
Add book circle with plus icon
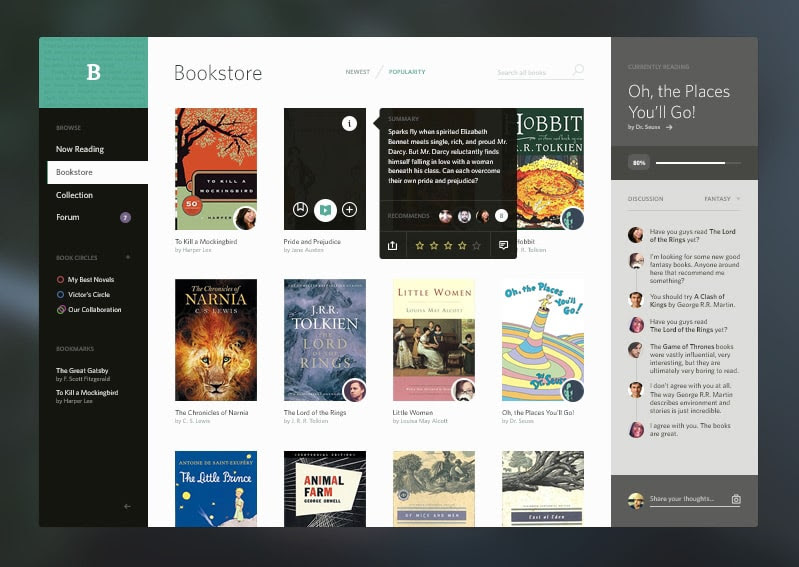click(x=127, y=257)
